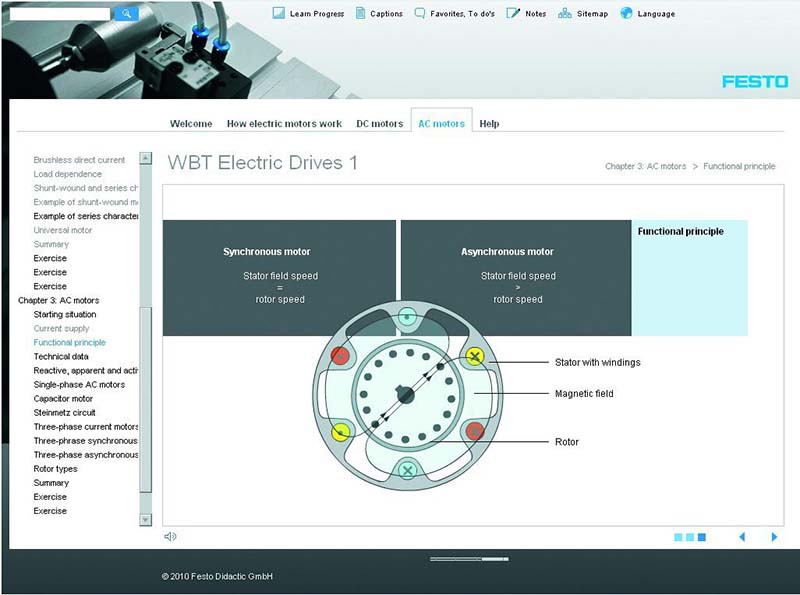The image size is (800, 595).
Task: Select Functional principle in the sidebar
Action: [69, 342]
